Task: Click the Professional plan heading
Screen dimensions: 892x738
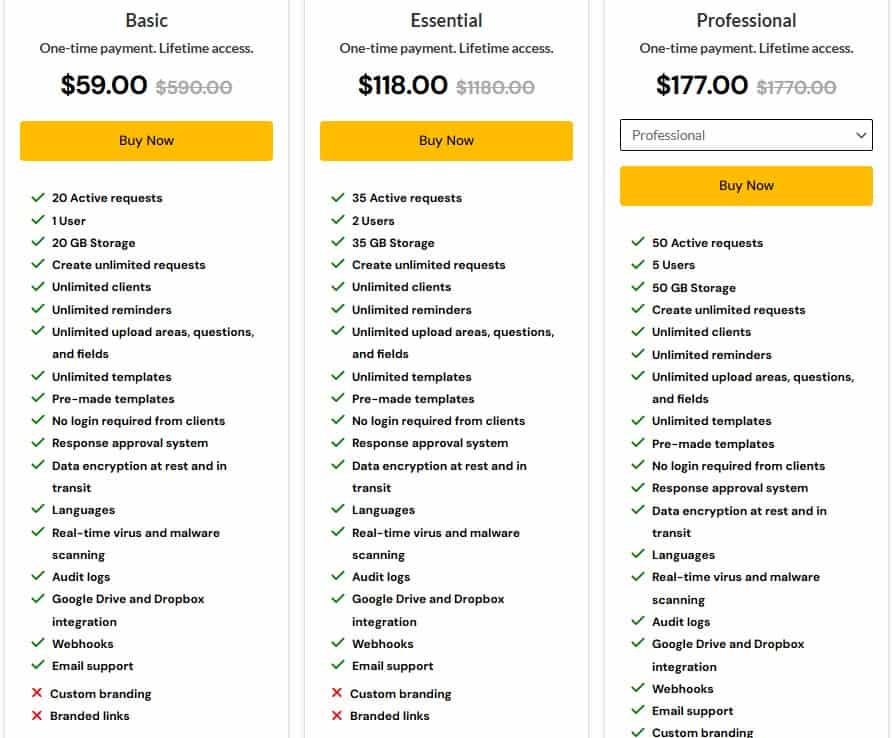Action: pos(746,20)
